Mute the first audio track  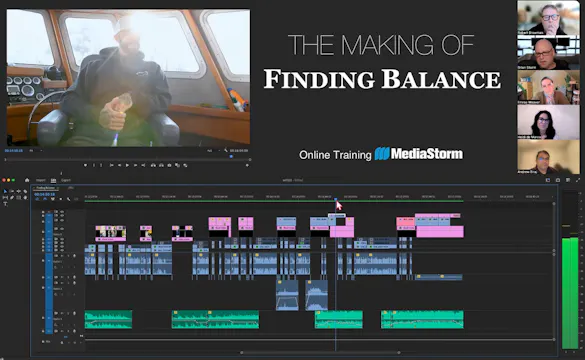tap(62, 256)
